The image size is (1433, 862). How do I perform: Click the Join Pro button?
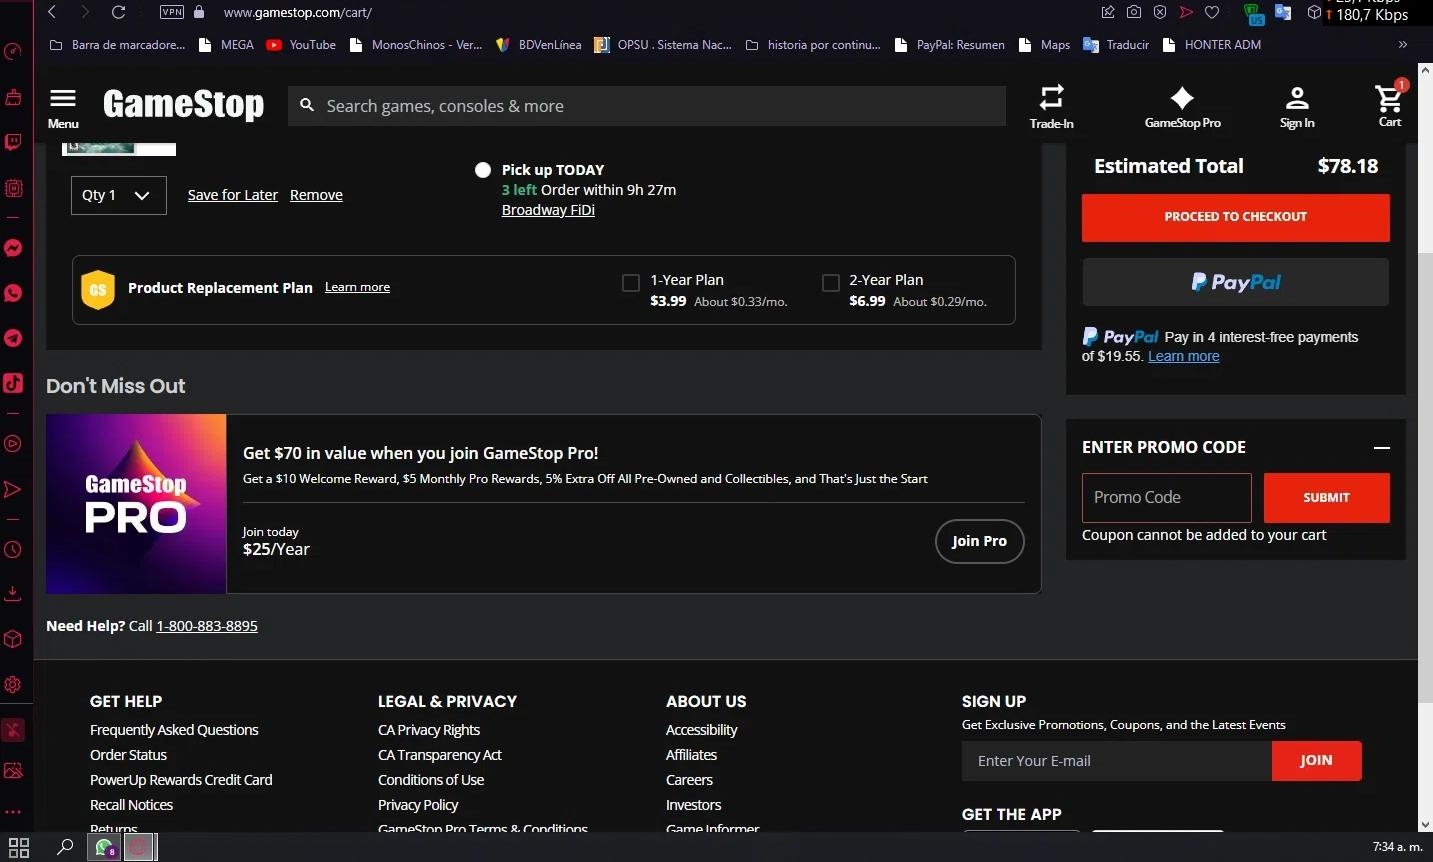coord(979,541)
